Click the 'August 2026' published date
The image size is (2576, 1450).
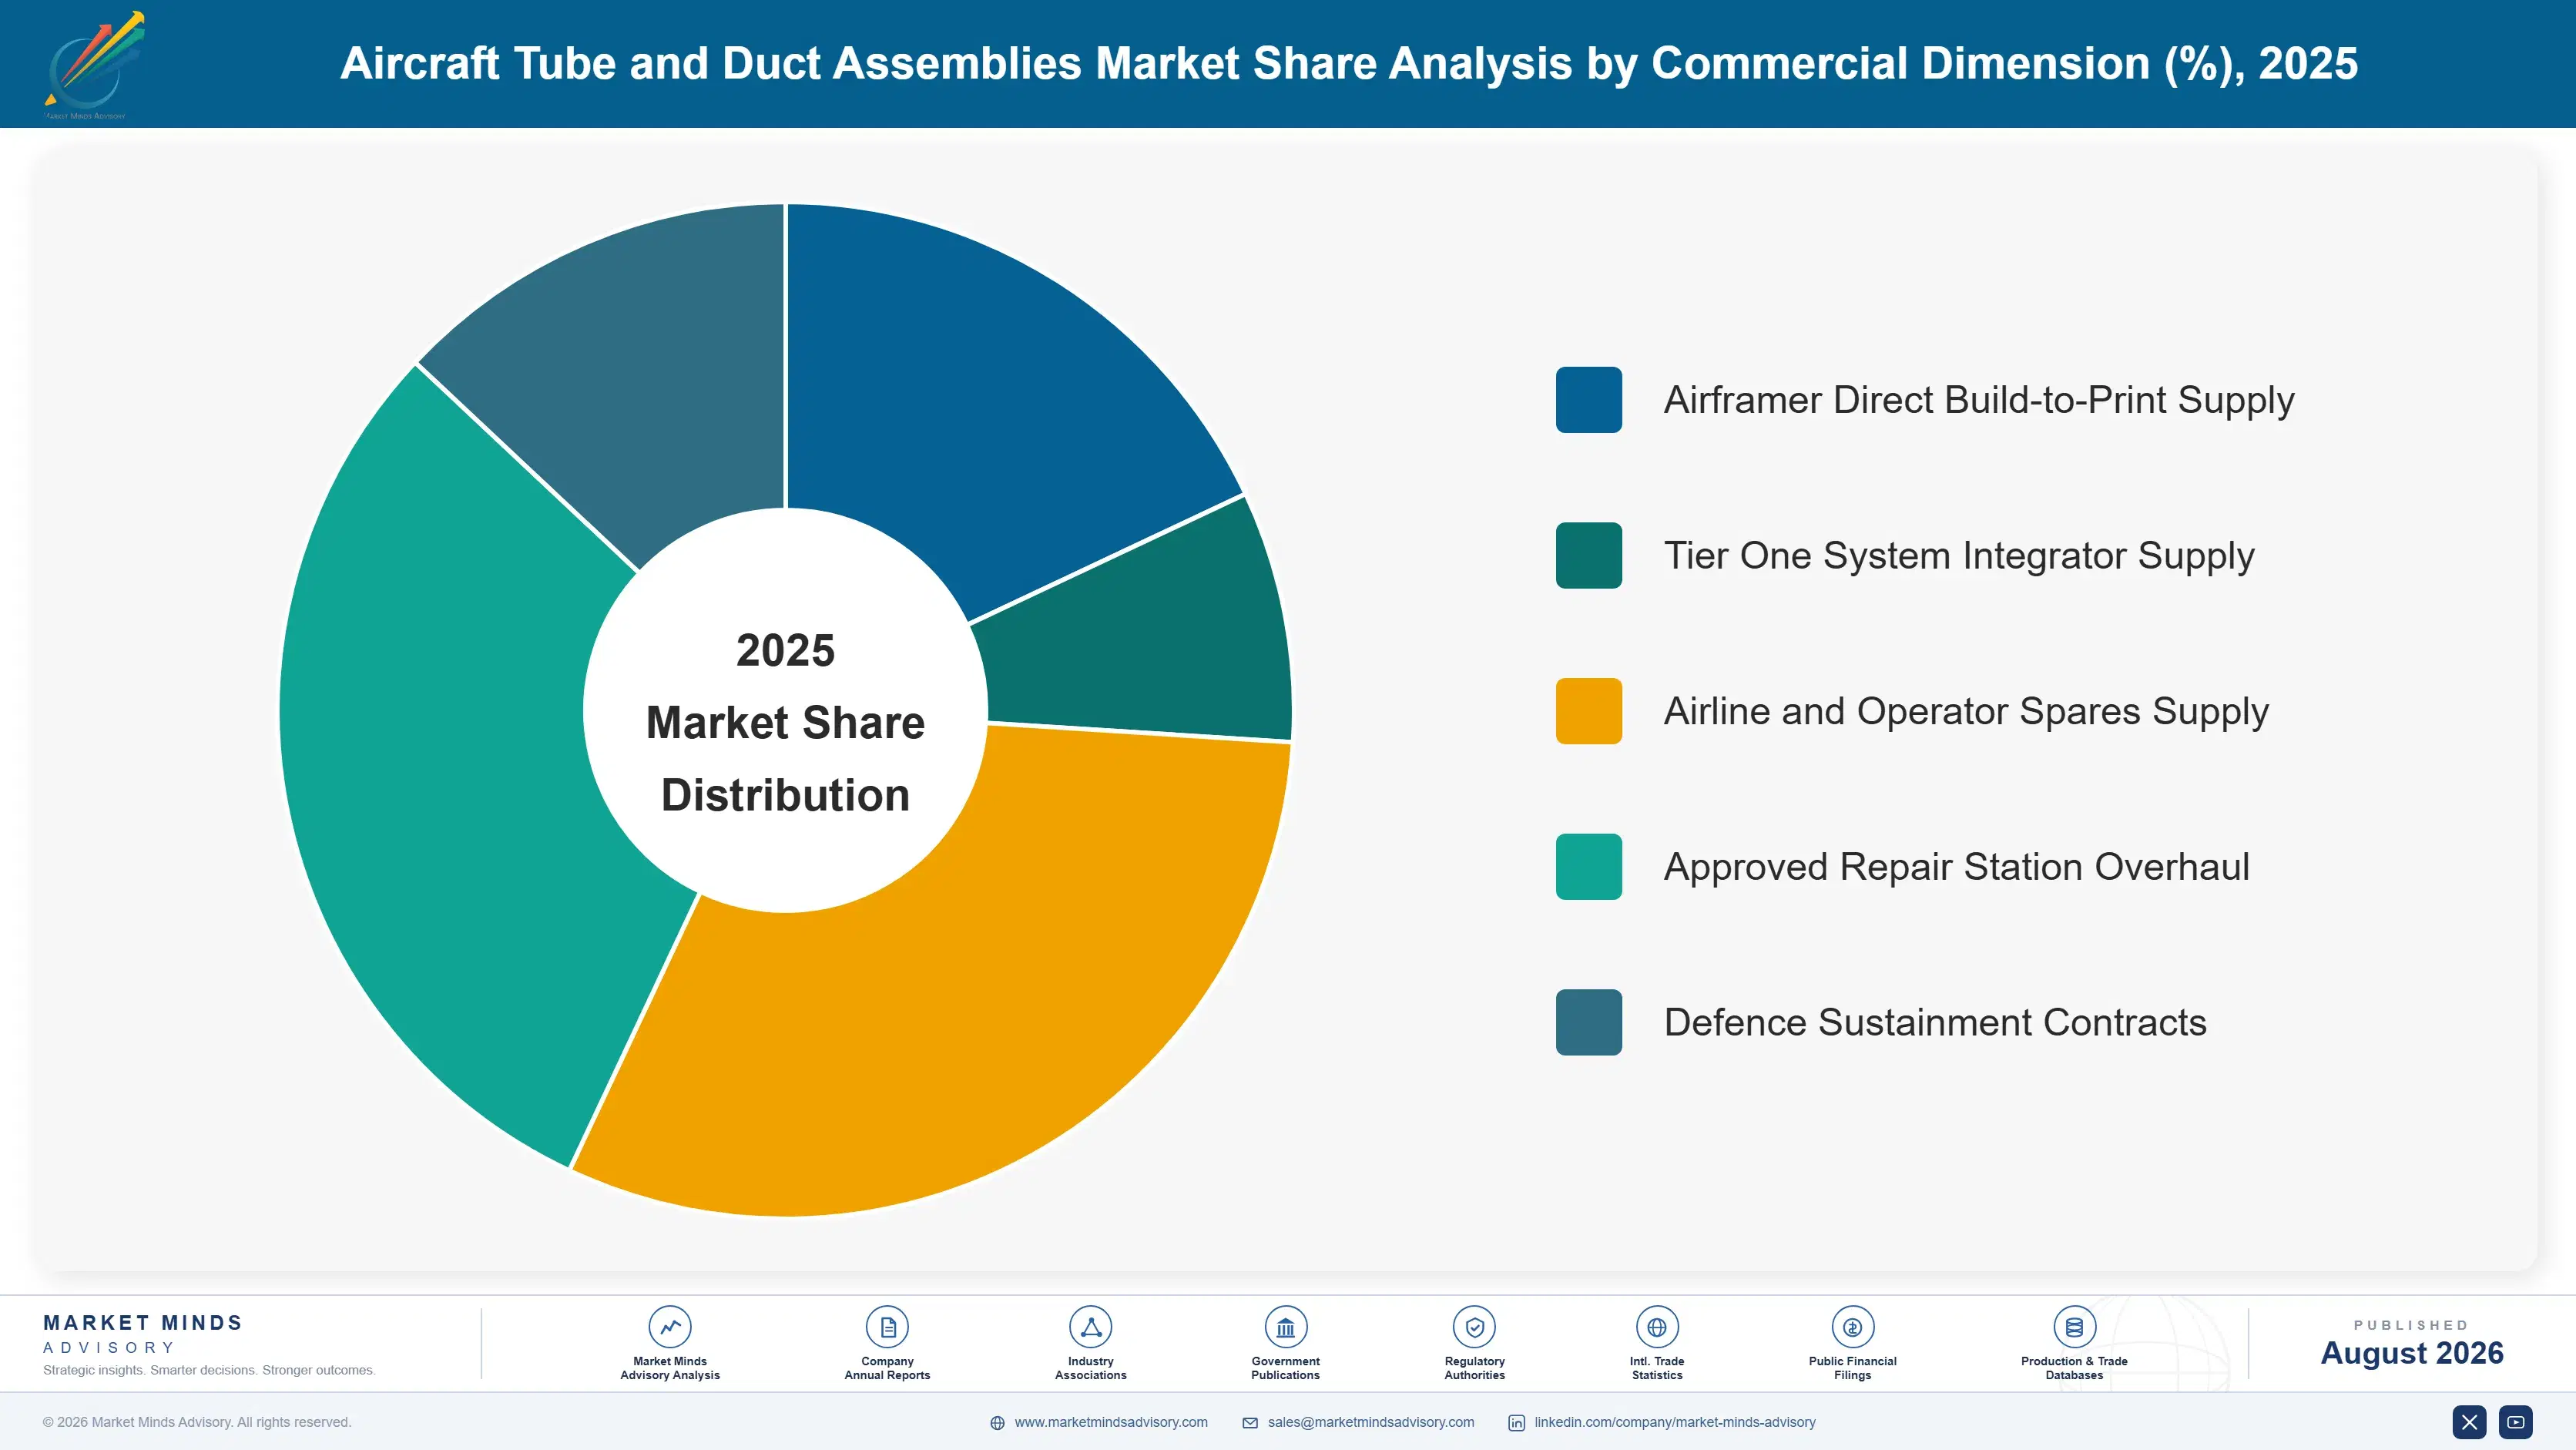[2411, 1353]
